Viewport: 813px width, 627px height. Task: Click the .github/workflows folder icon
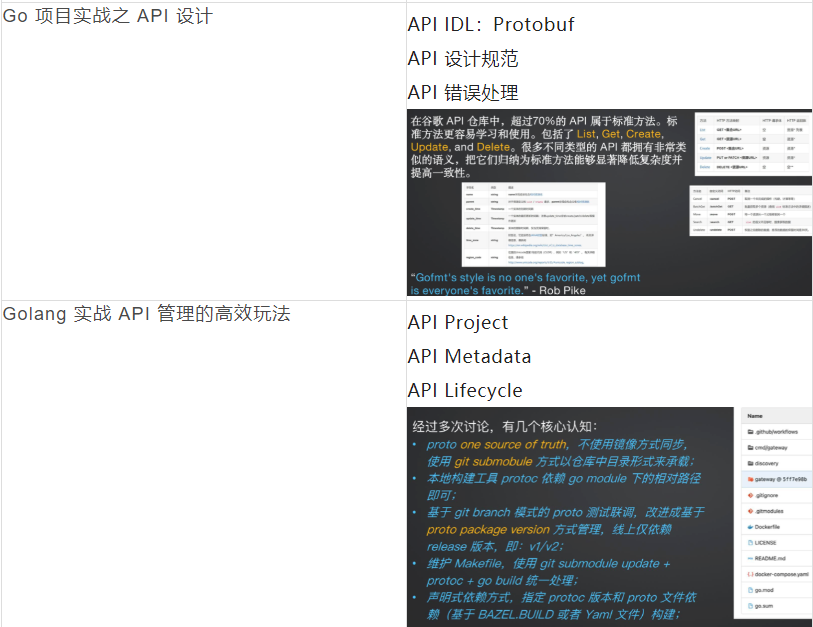click(x=748, y=432)
